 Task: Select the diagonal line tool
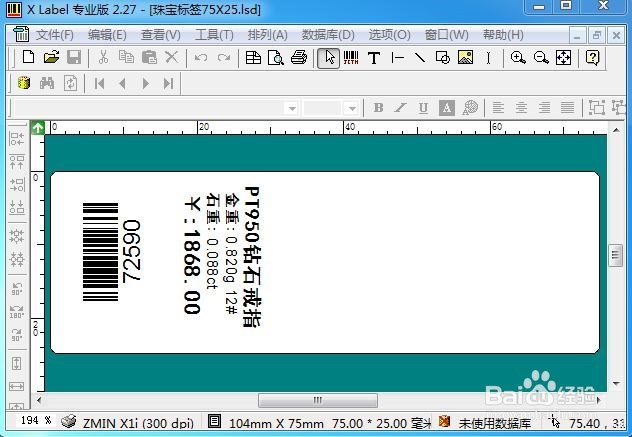[x=420, y=58]
